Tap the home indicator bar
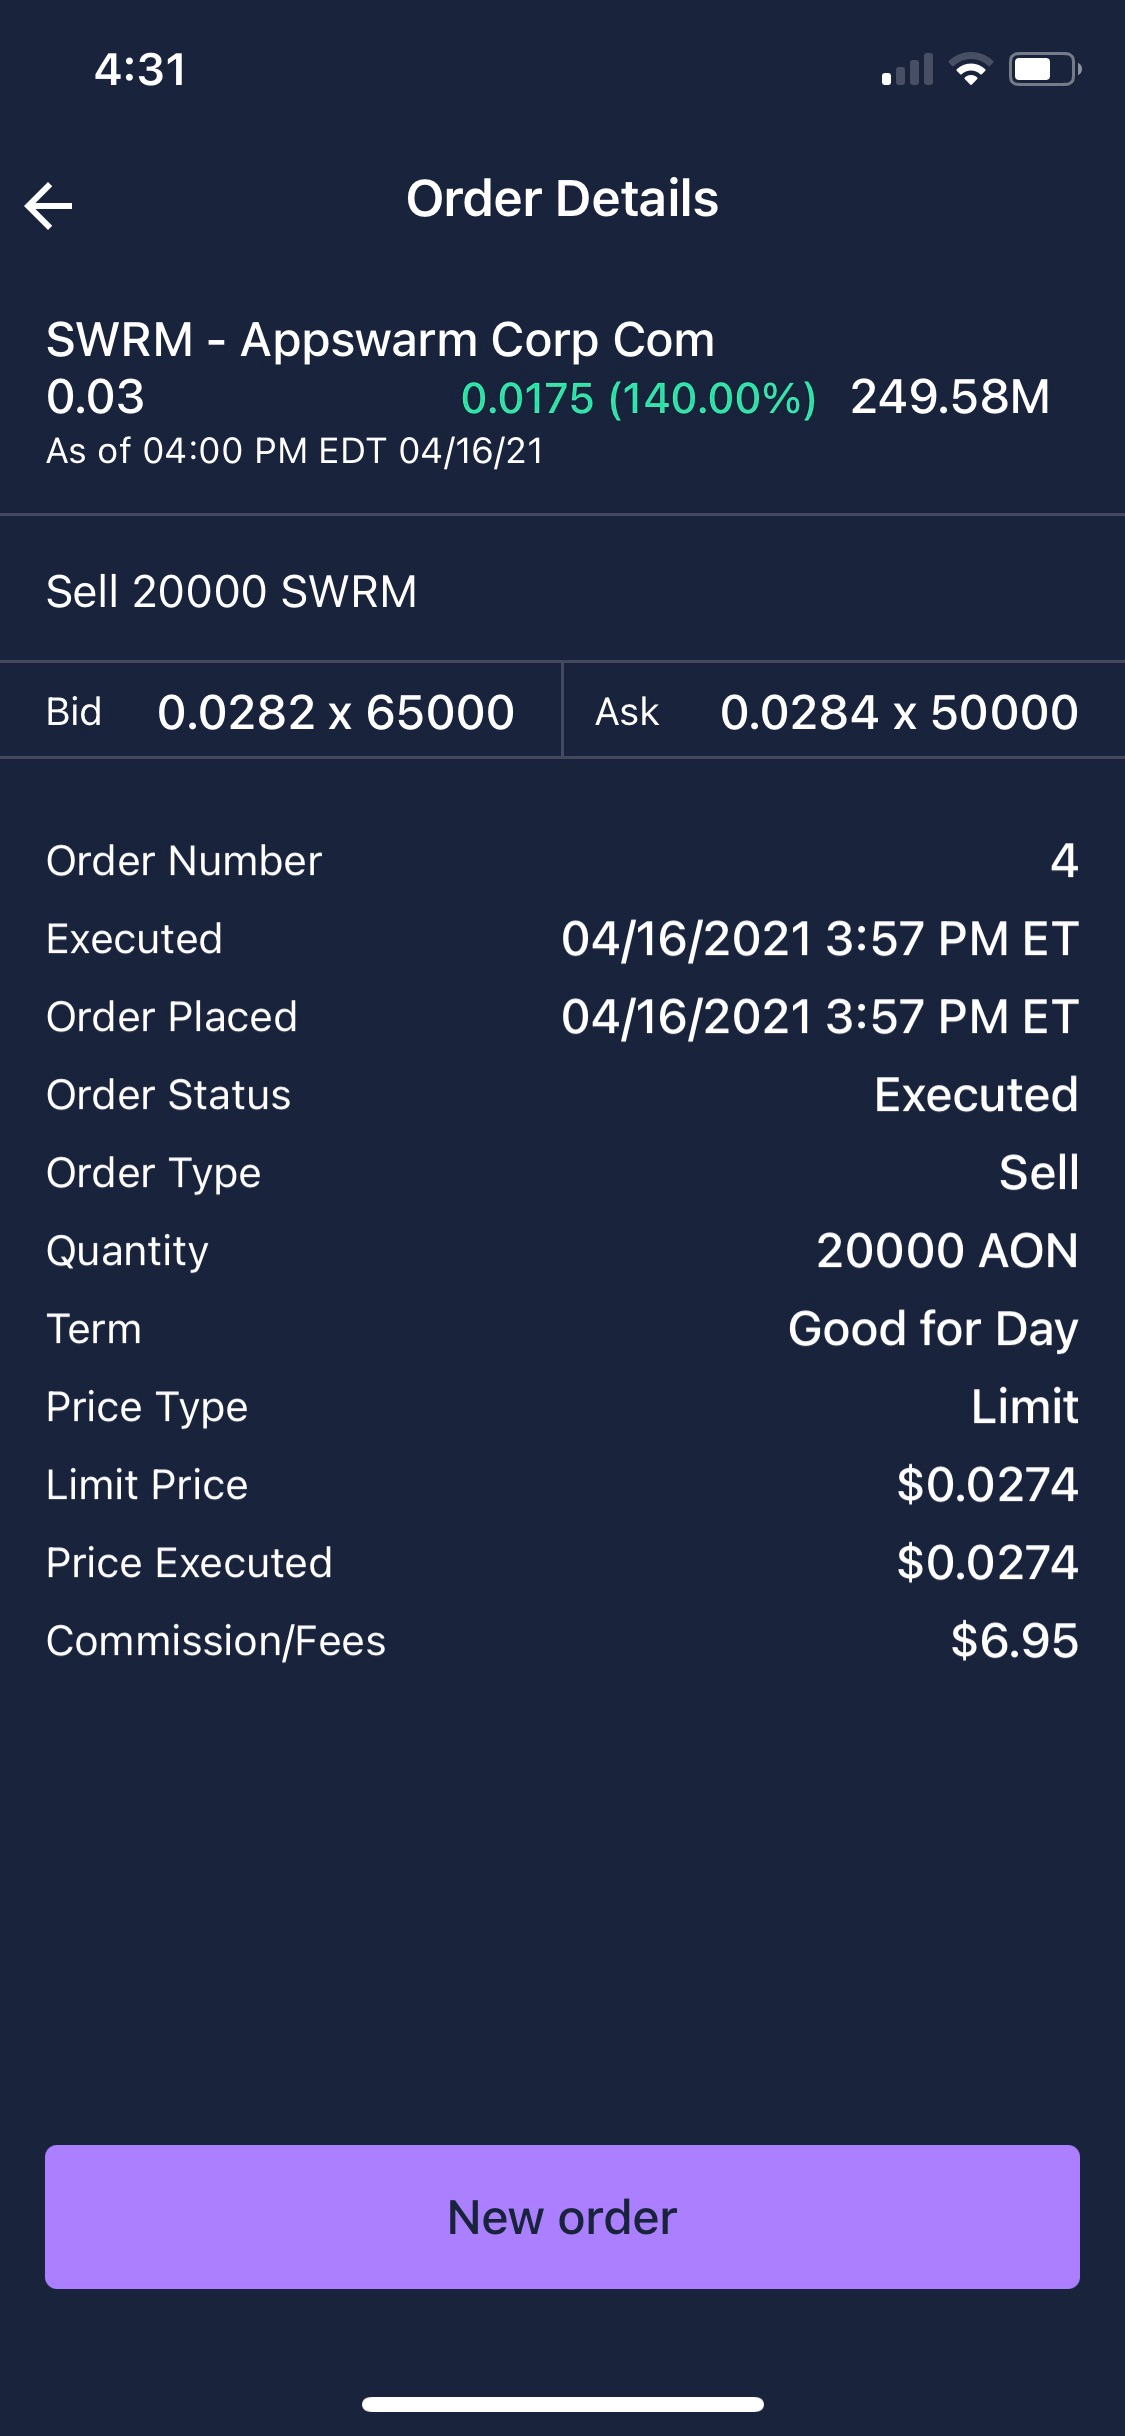 click(x=562, y=2404)
